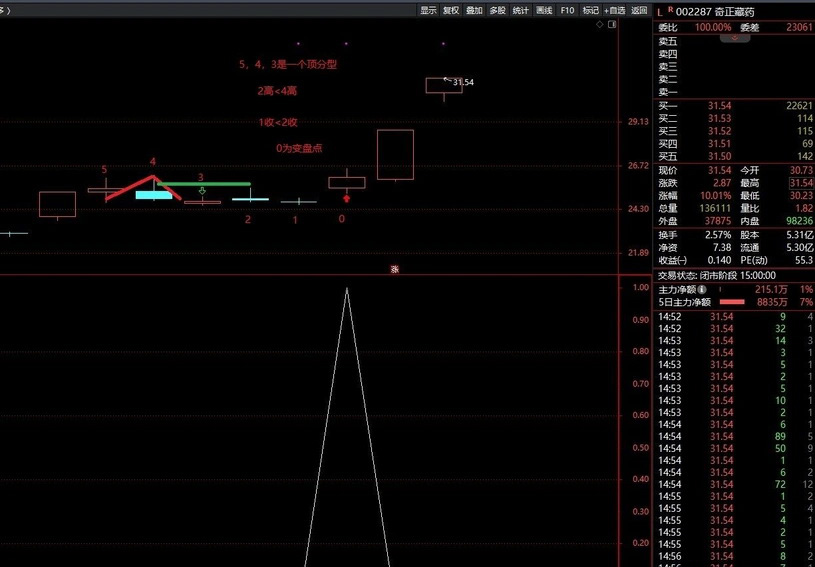815x567 pixels.
Task: Open the 复权 price adjustment menu
Action: coord(451,10)
